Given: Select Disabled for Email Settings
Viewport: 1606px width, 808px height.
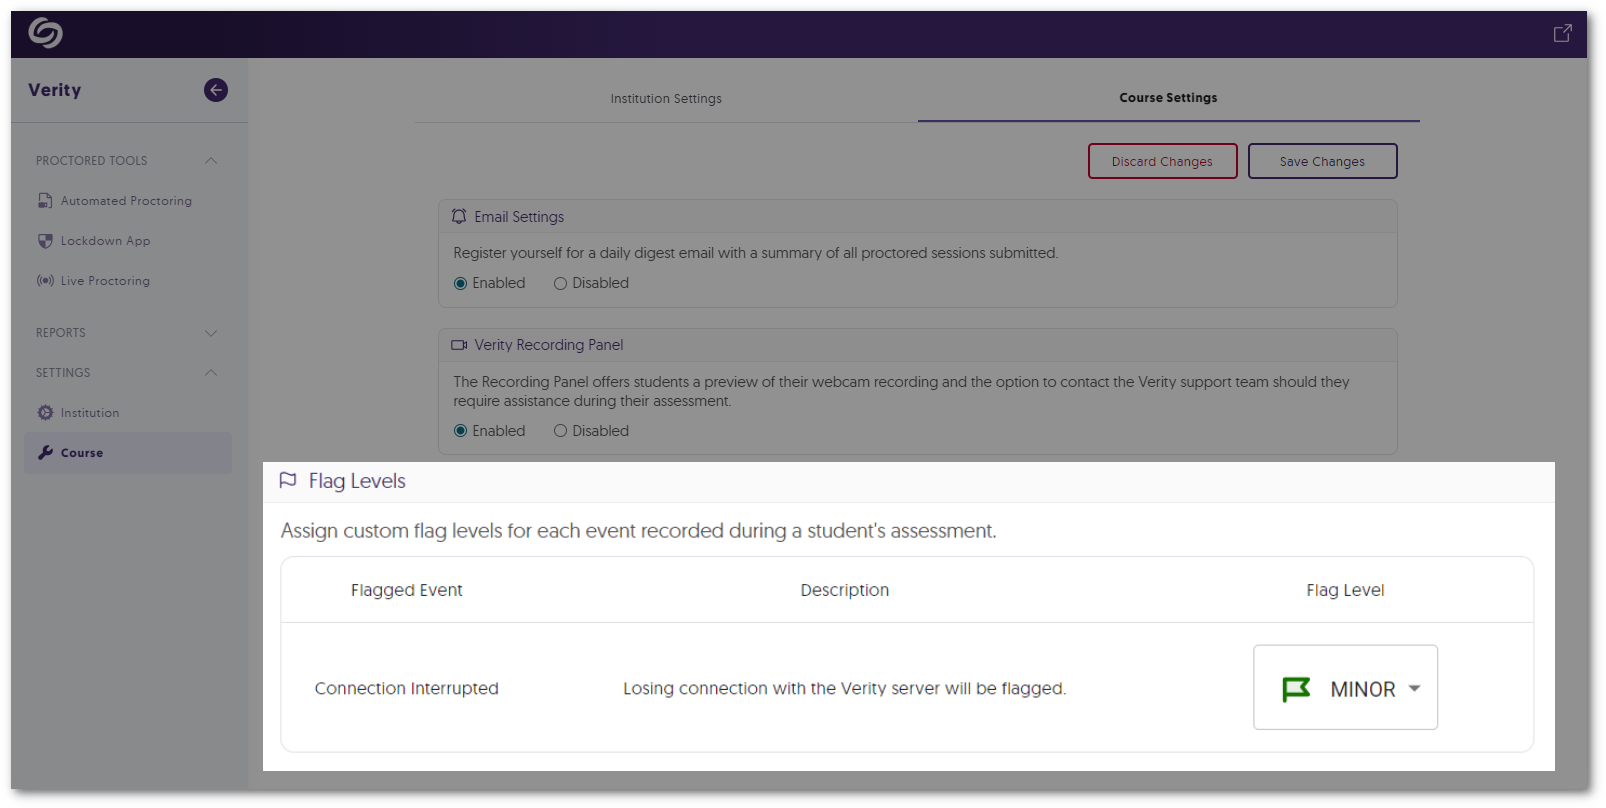Looking at the screenshot, I should (x=560, y=284).
